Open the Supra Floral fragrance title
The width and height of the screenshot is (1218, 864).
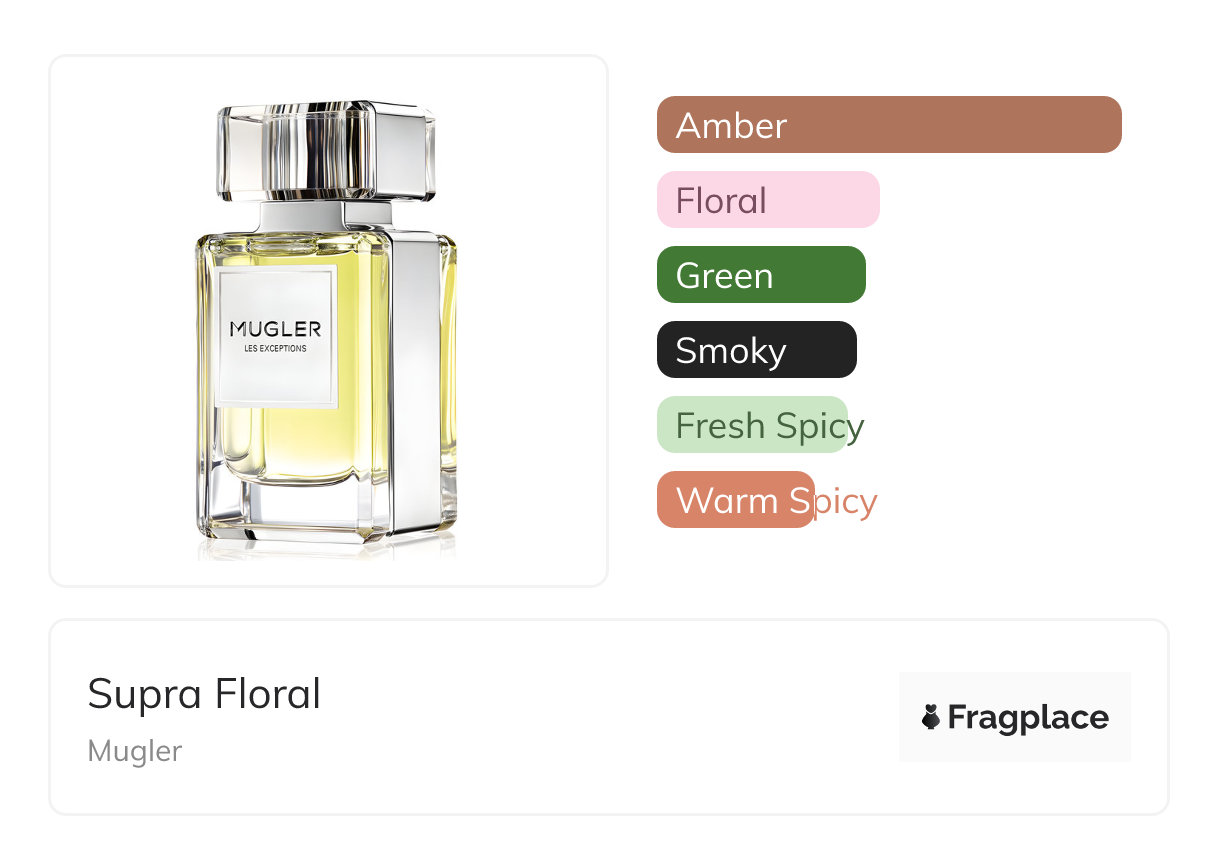pyautogui.click(x=204, y=694)
